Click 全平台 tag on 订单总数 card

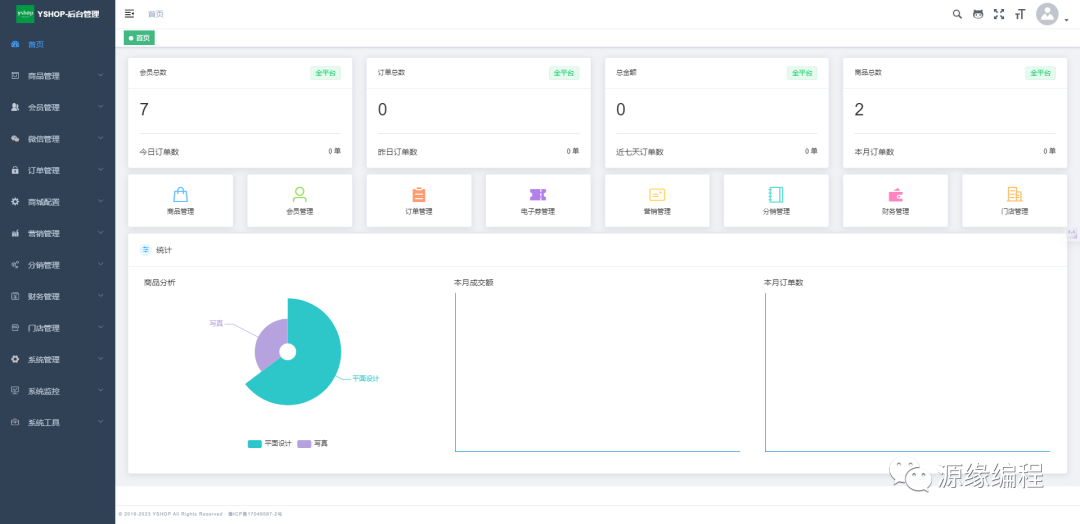(563, 73)
